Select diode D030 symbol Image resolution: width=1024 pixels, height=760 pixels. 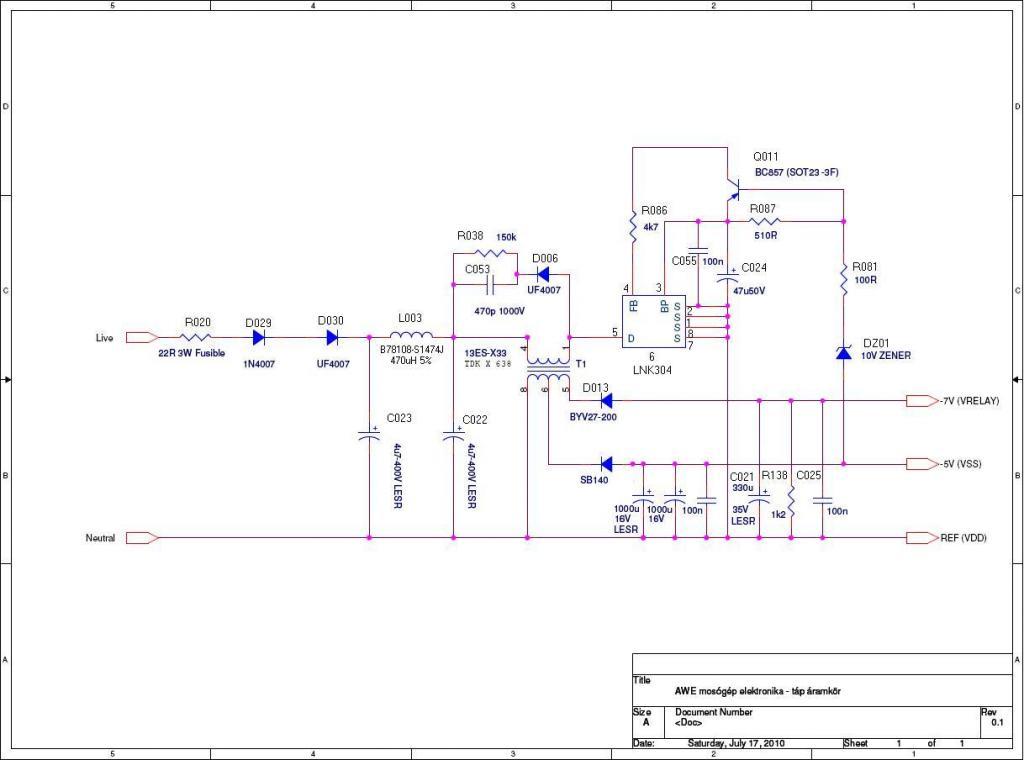tap(332, 338)
